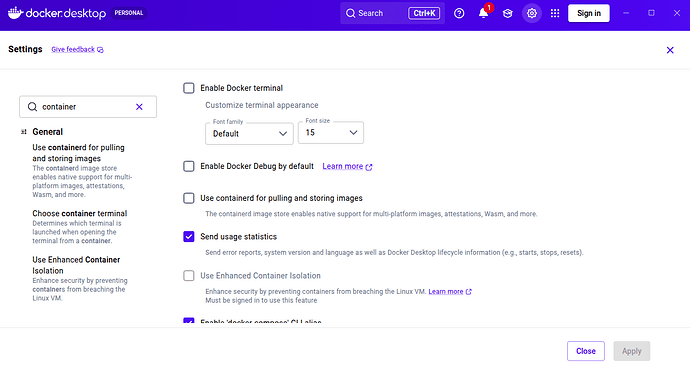Open the Learning center graduation cap icon
Screen dimensions: 690x372
(x=507, y=13)
